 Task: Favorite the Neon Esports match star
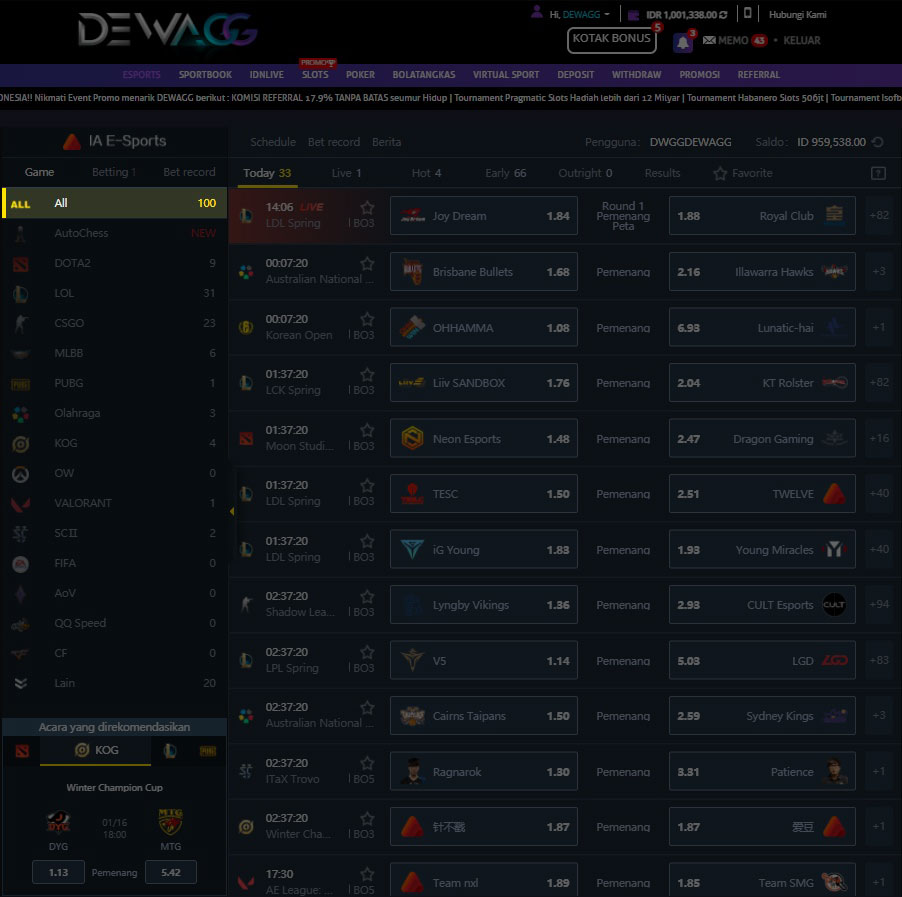(x=367, y=430)
